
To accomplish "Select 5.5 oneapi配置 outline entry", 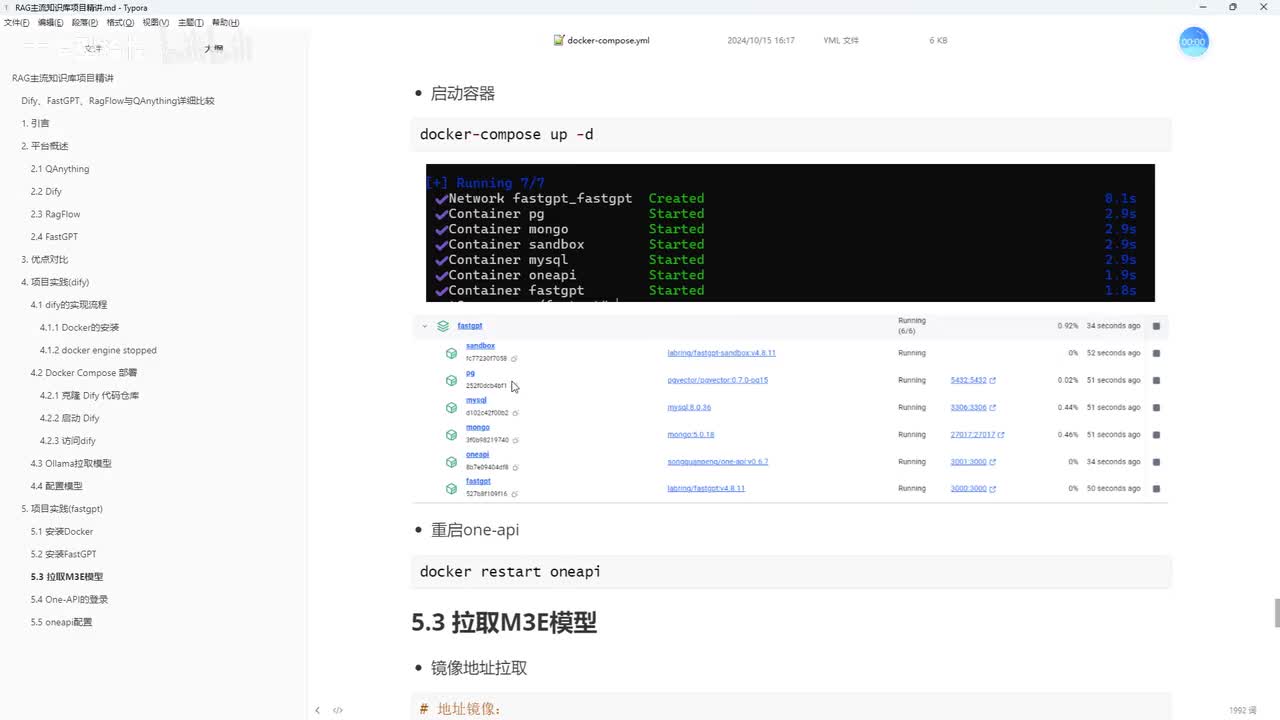I will click(61, 622).
